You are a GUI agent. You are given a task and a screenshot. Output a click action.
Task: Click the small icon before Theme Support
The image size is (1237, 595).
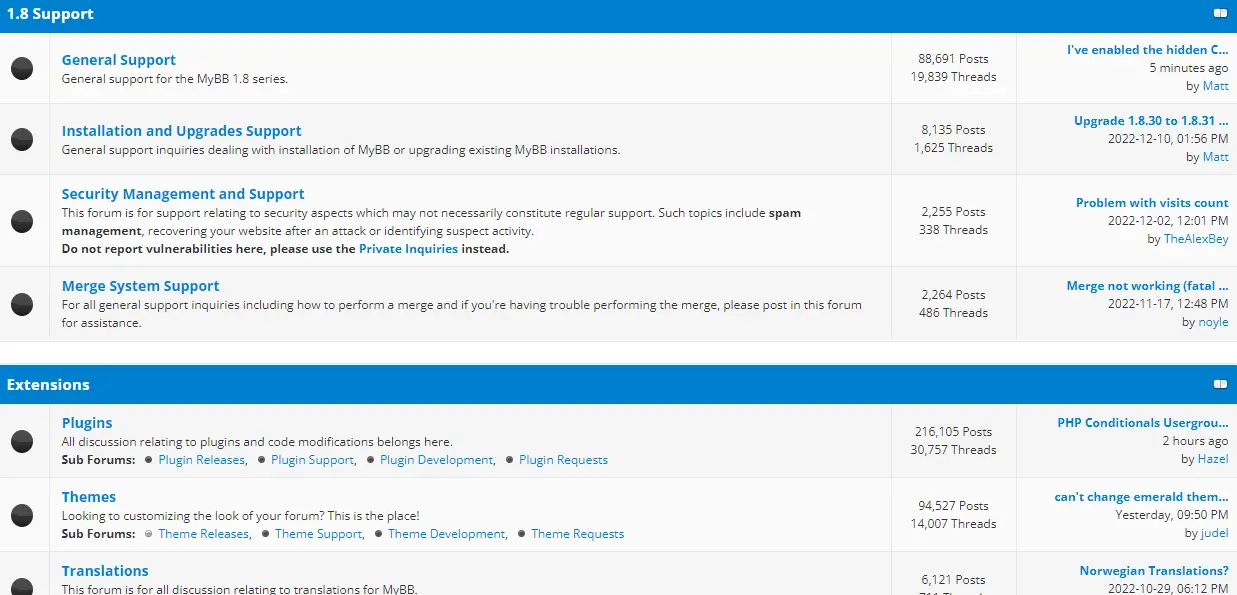266,534
